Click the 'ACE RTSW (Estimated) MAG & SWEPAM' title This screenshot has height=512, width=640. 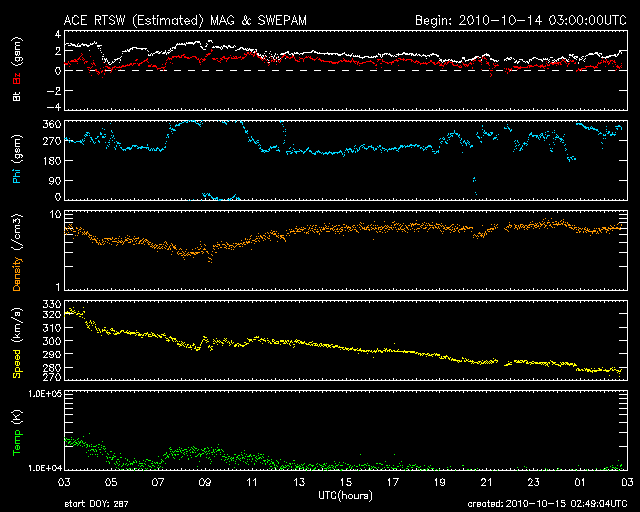(185, 20)
